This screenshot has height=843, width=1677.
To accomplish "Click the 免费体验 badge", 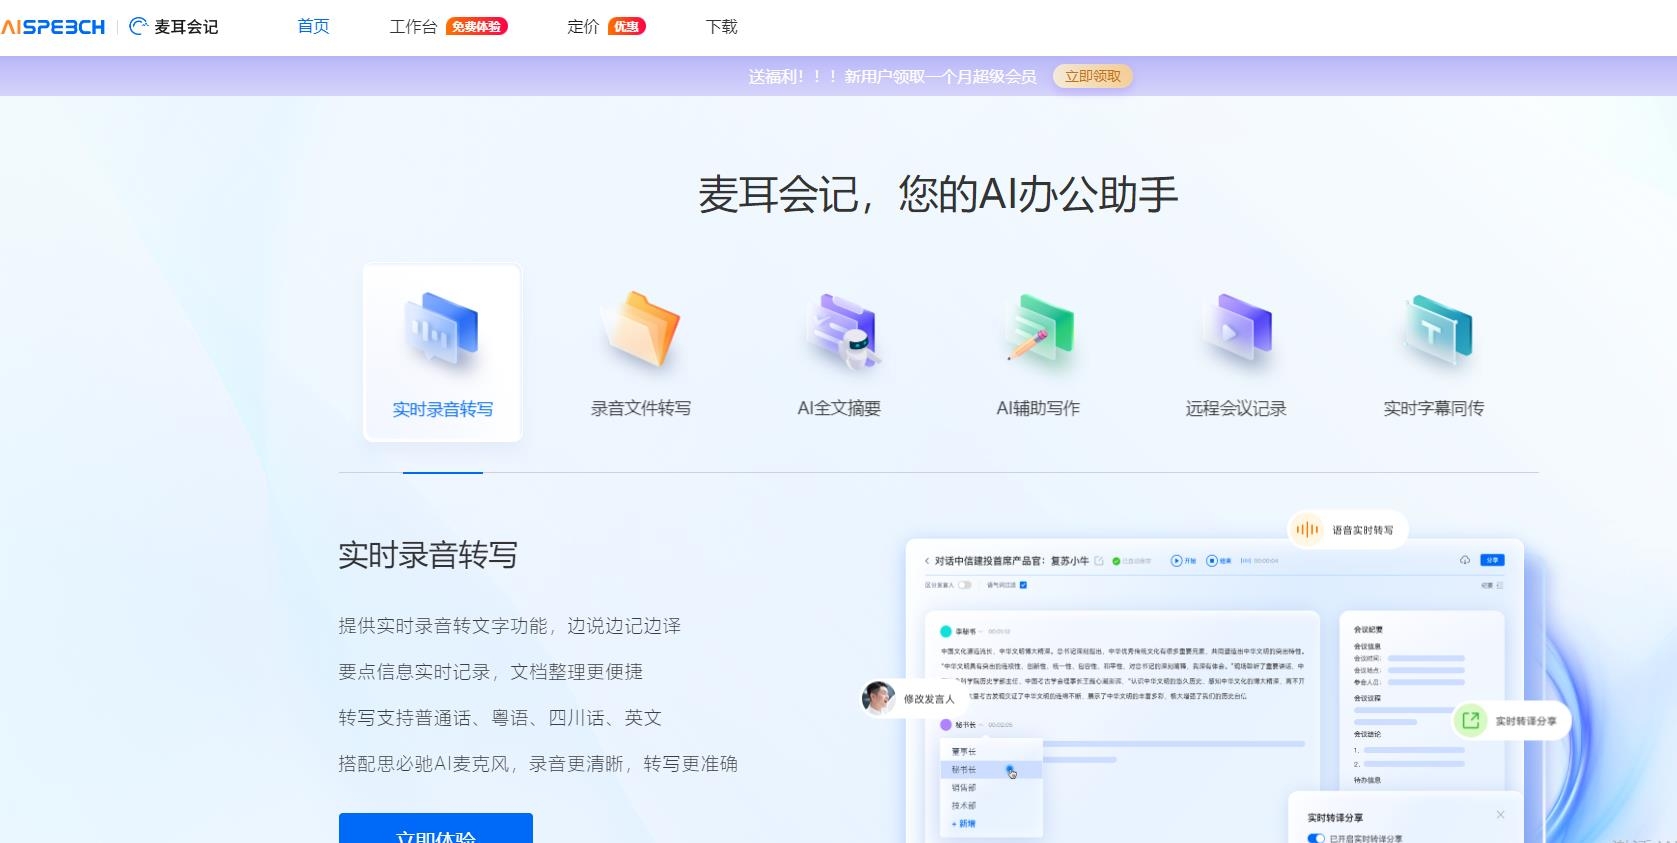I will (x=477, y=27).
